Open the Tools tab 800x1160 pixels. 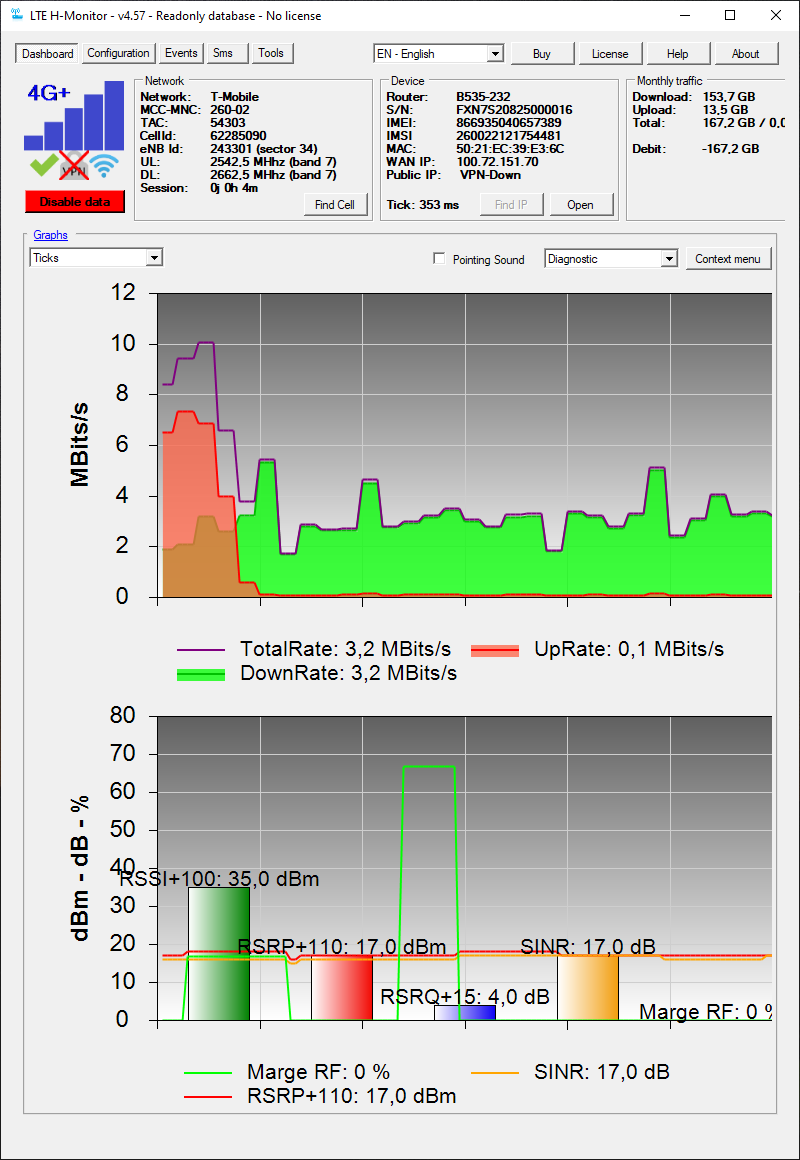(272, 53)
